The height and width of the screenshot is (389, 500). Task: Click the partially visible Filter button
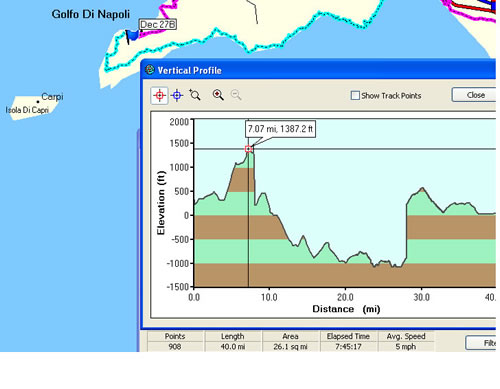[x=481, y=343]
